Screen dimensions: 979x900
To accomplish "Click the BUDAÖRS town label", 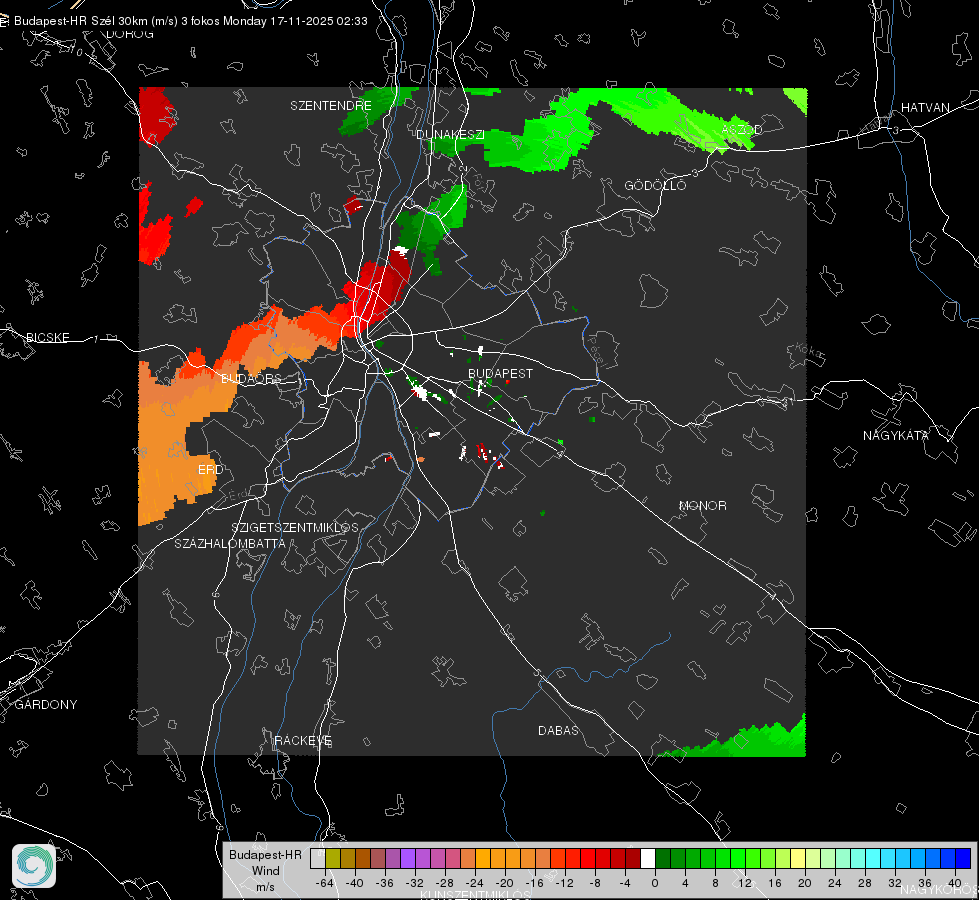I will pos(251,378).
